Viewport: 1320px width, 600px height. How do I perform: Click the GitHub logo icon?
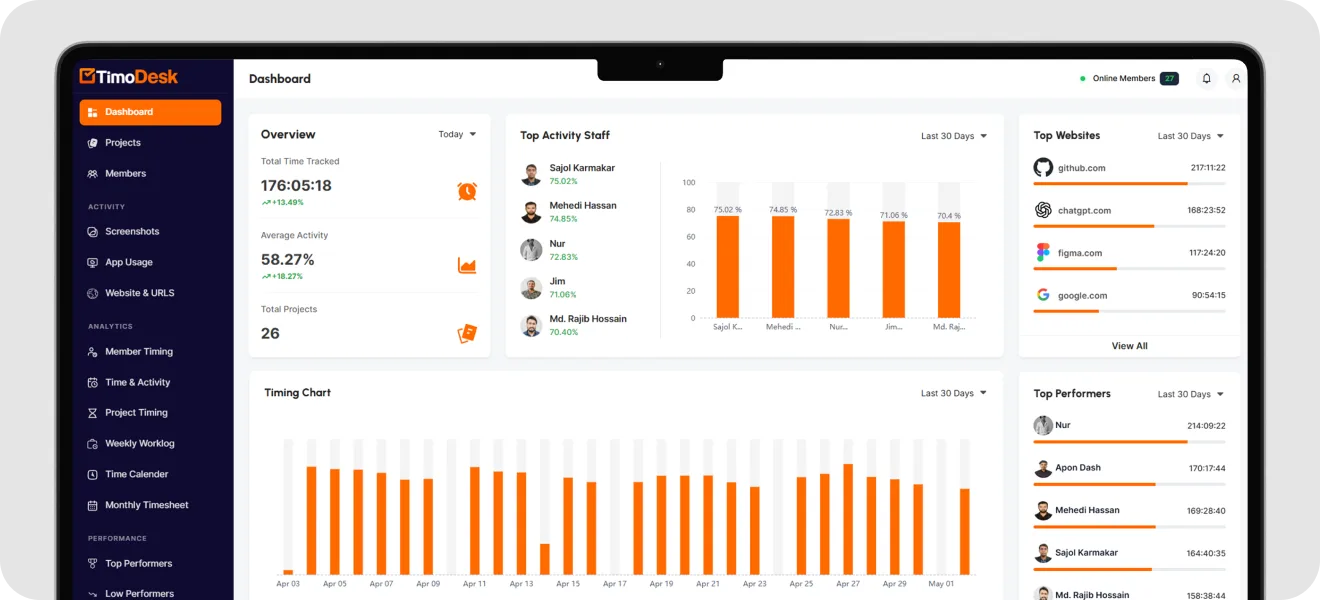(x=1043, y=168)
